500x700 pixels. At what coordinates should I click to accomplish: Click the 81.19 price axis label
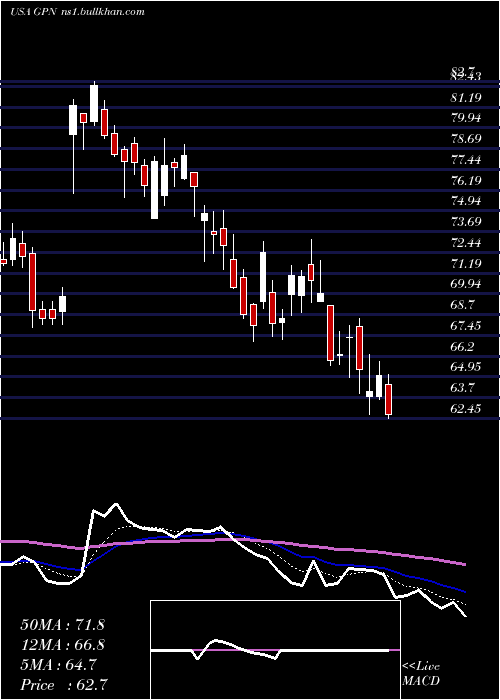click(x=466, y=98)
